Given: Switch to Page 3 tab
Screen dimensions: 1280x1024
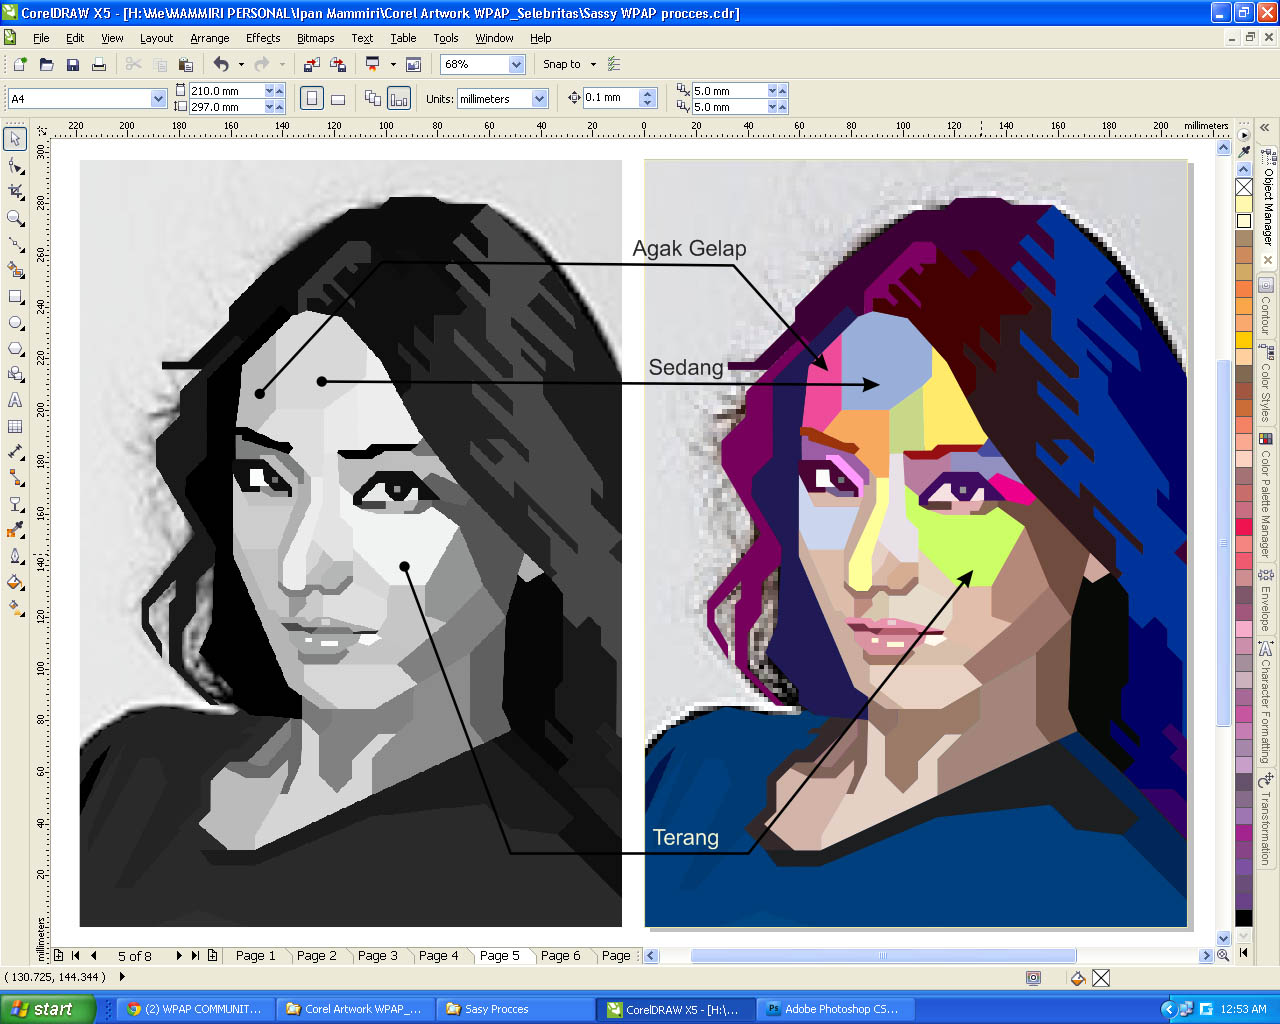Looking at the screenshot, I should (377, 955).
